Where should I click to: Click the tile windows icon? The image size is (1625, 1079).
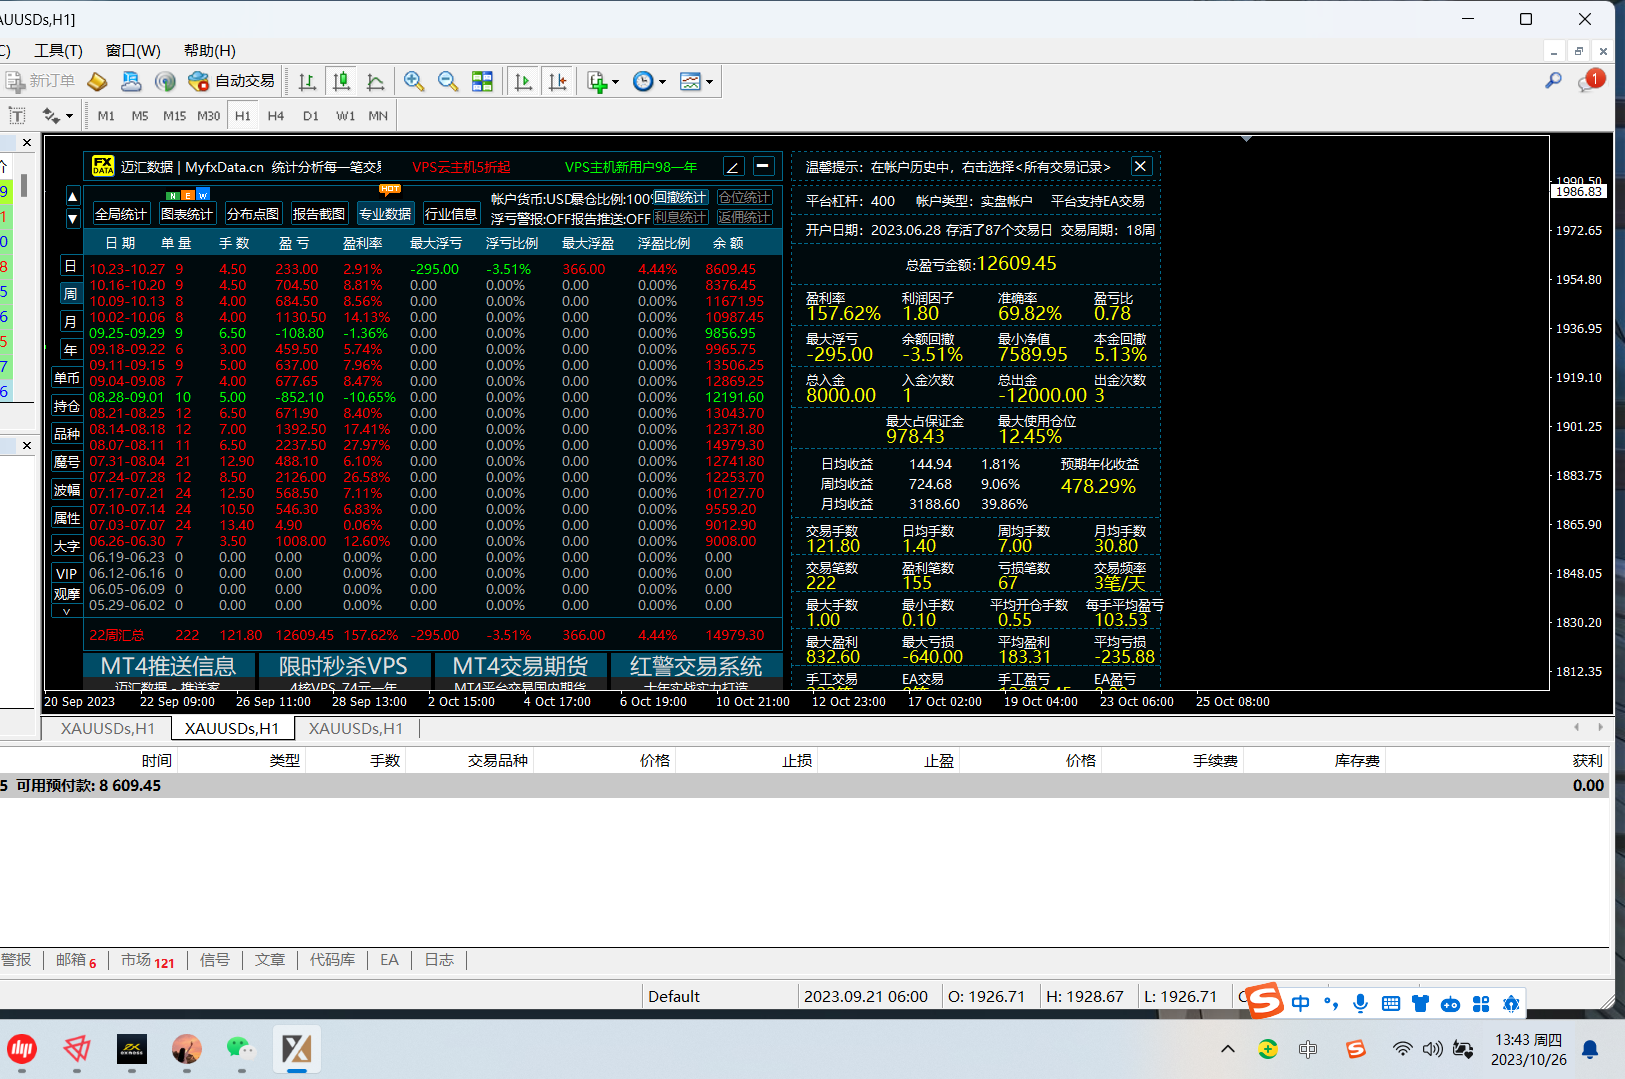(x=482, y=82)
